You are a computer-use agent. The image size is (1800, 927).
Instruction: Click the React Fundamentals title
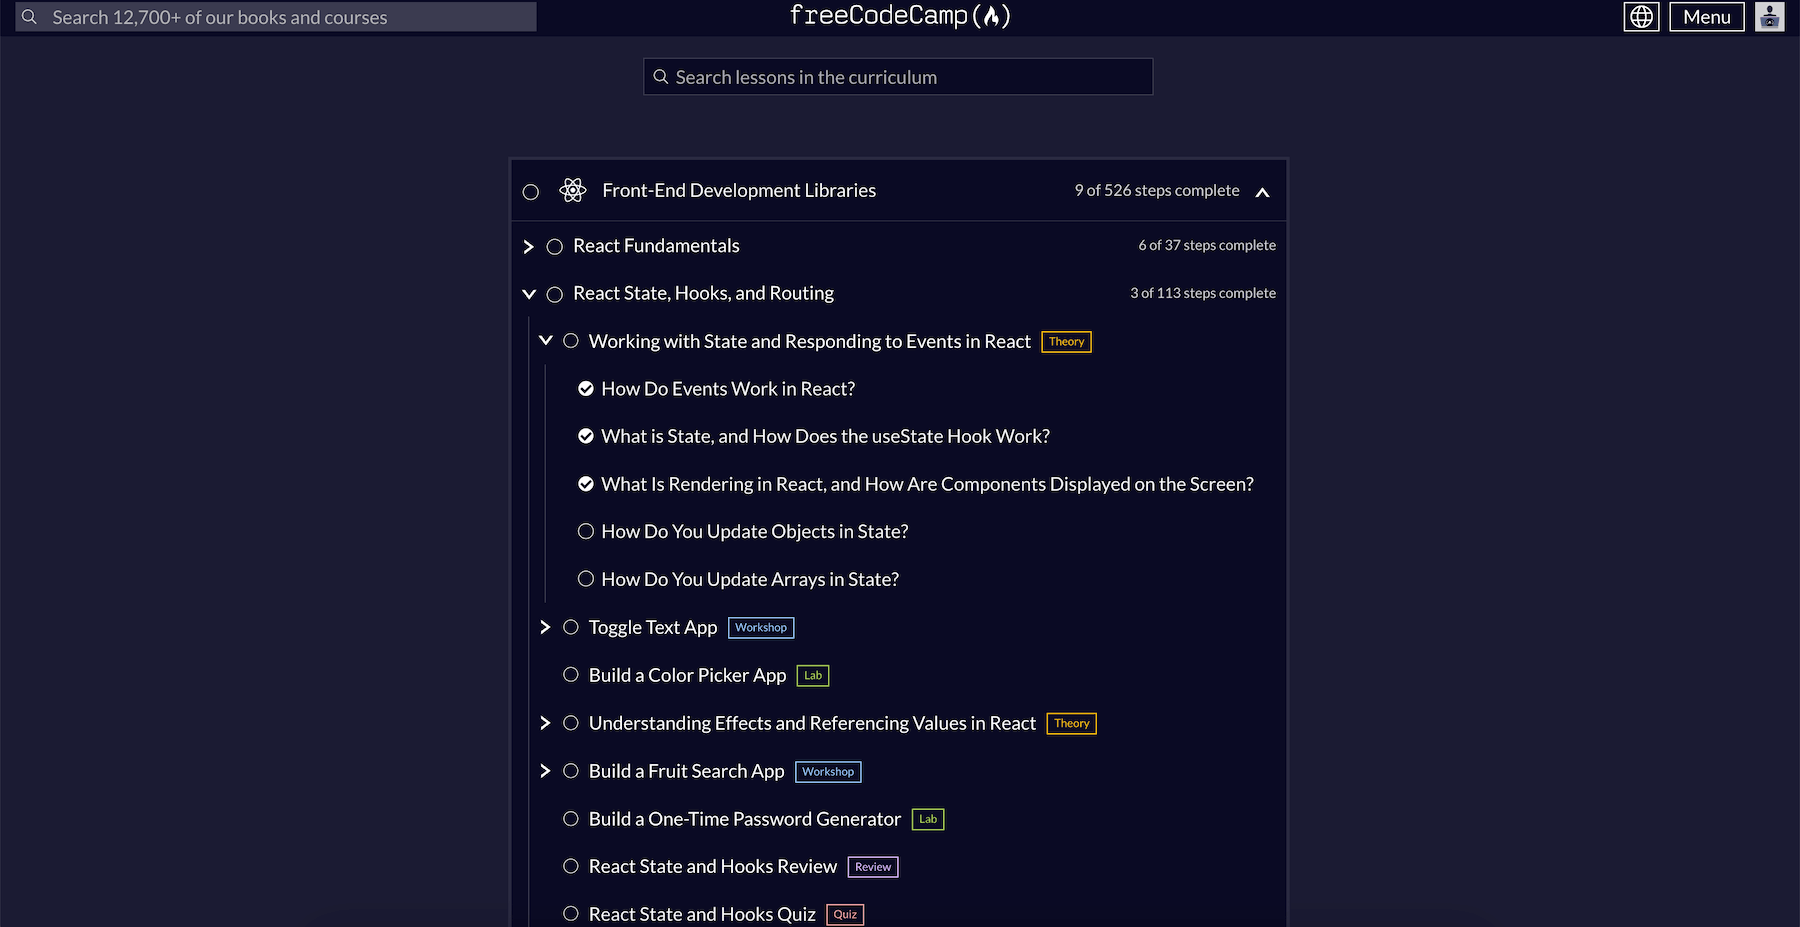point(656,246)
